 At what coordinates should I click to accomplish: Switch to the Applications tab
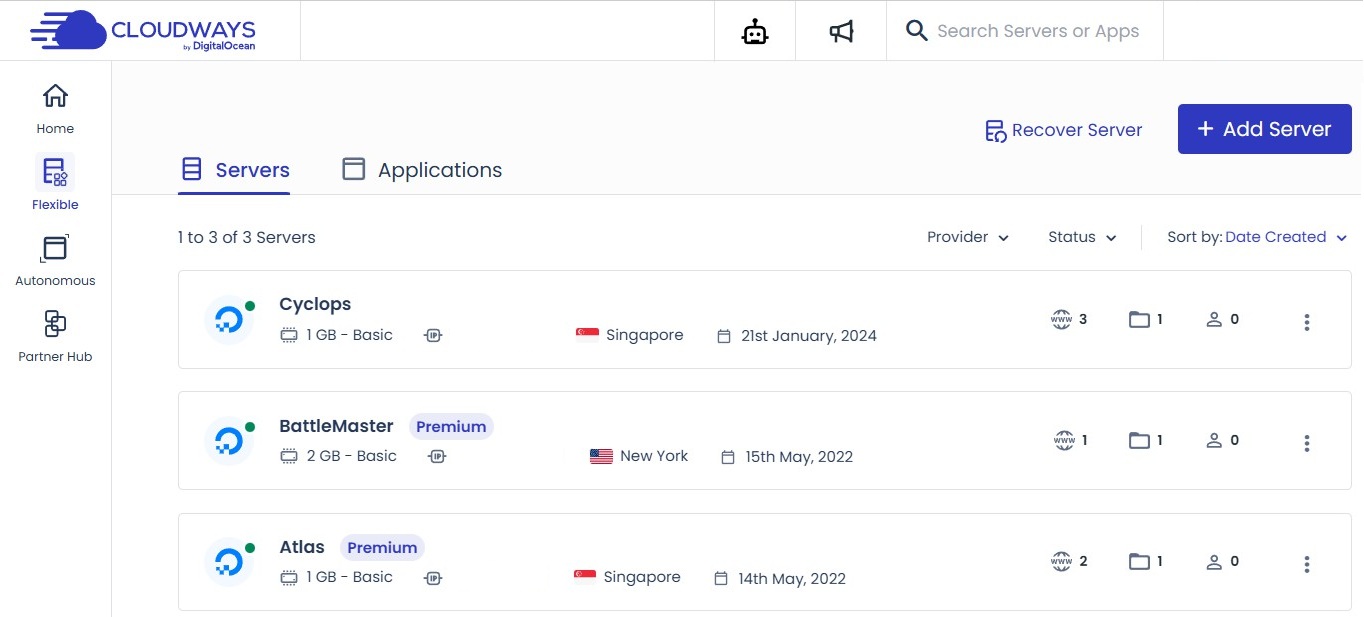tap(421, 170)
